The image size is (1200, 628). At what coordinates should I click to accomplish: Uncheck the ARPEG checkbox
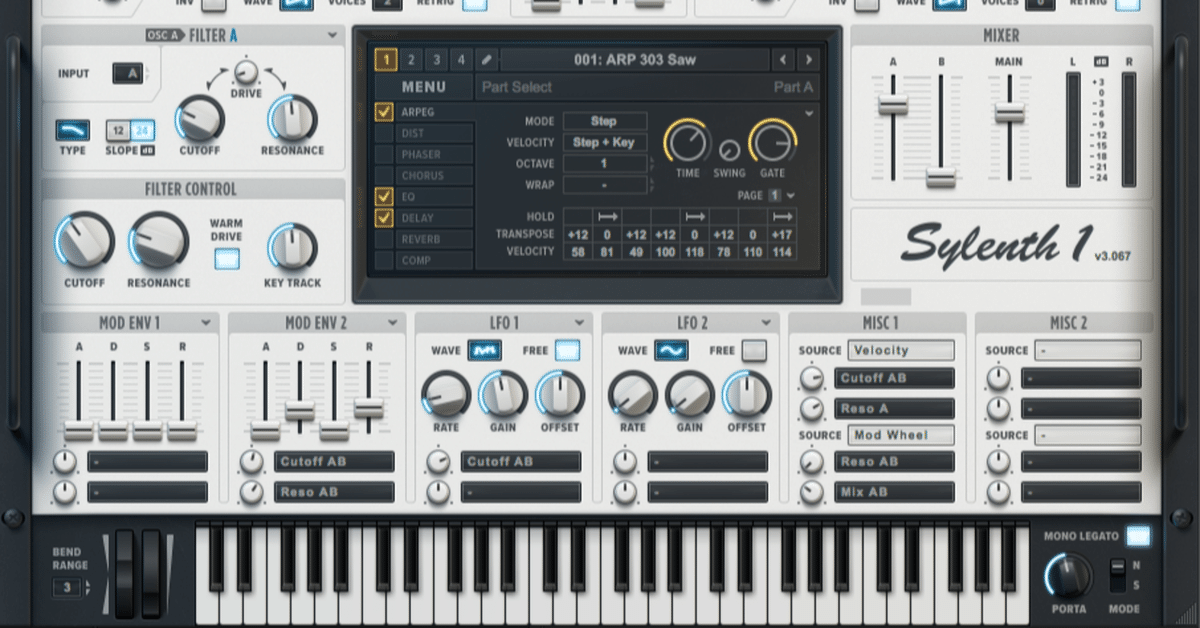pos(384,112)
